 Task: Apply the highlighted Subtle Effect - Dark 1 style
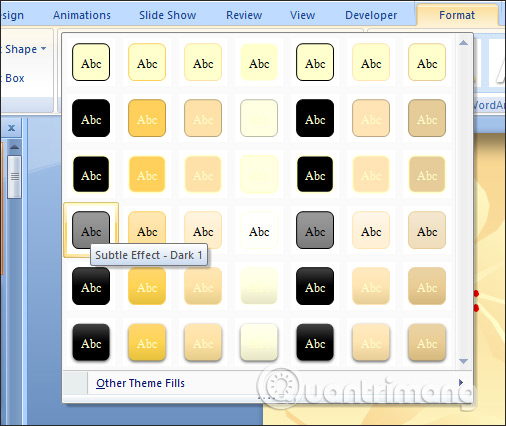[x=91, y=230]
